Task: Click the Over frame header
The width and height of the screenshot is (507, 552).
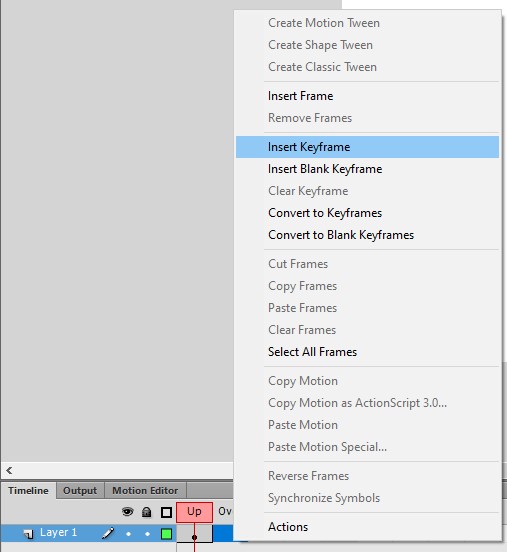Action: 224,512
